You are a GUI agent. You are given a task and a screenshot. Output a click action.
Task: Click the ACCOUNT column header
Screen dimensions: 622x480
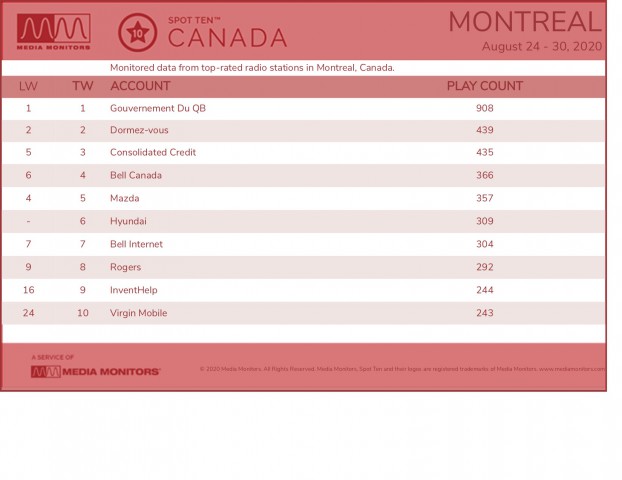click(x=140, y=86)
